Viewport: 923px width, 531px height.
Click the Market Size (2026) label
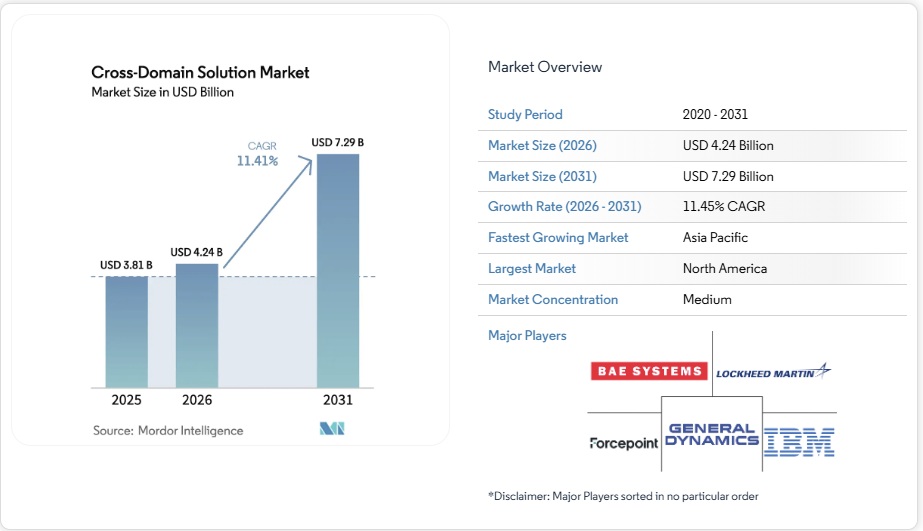(x=542, y=145)
